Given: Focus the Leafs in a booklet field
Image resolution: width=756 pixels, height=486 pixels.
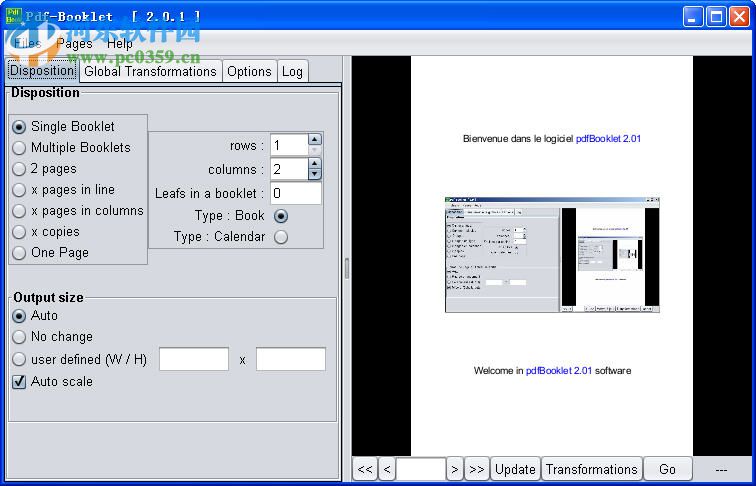Looking at the screenshot, I should [x=296, y=193].
